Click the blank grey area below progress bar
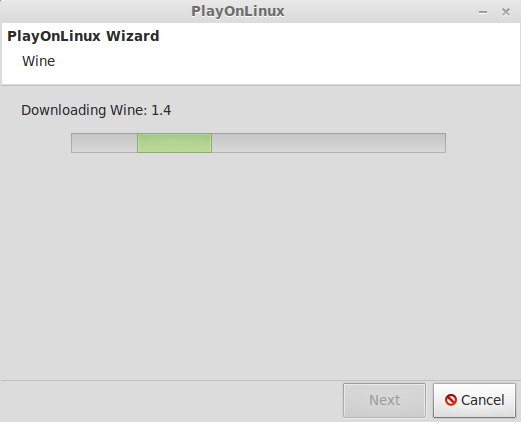 260,267
